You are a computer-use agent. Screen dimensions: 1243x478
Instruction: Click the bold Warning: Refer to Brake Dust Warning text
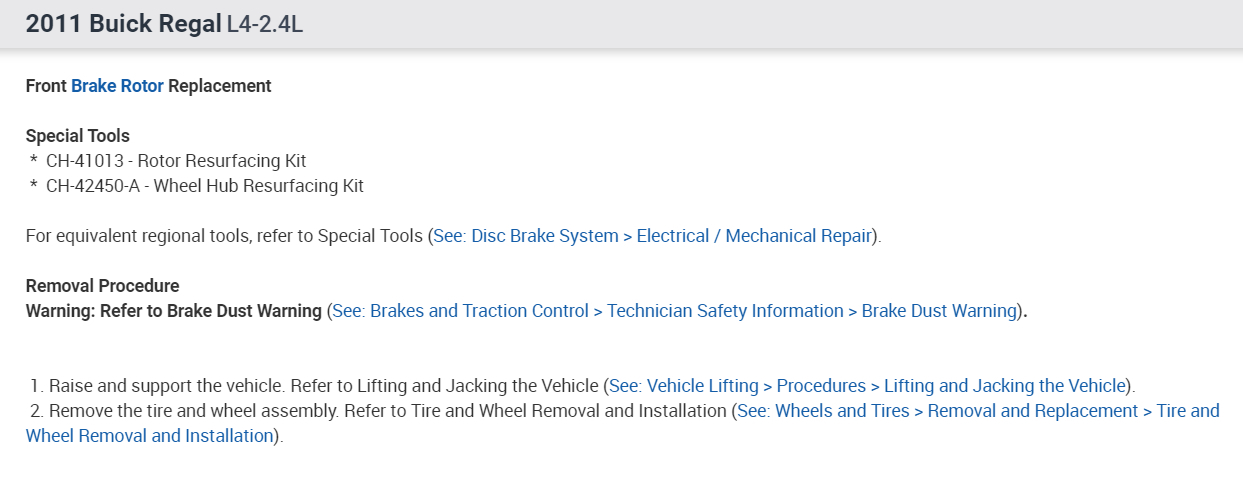[174, 311]
